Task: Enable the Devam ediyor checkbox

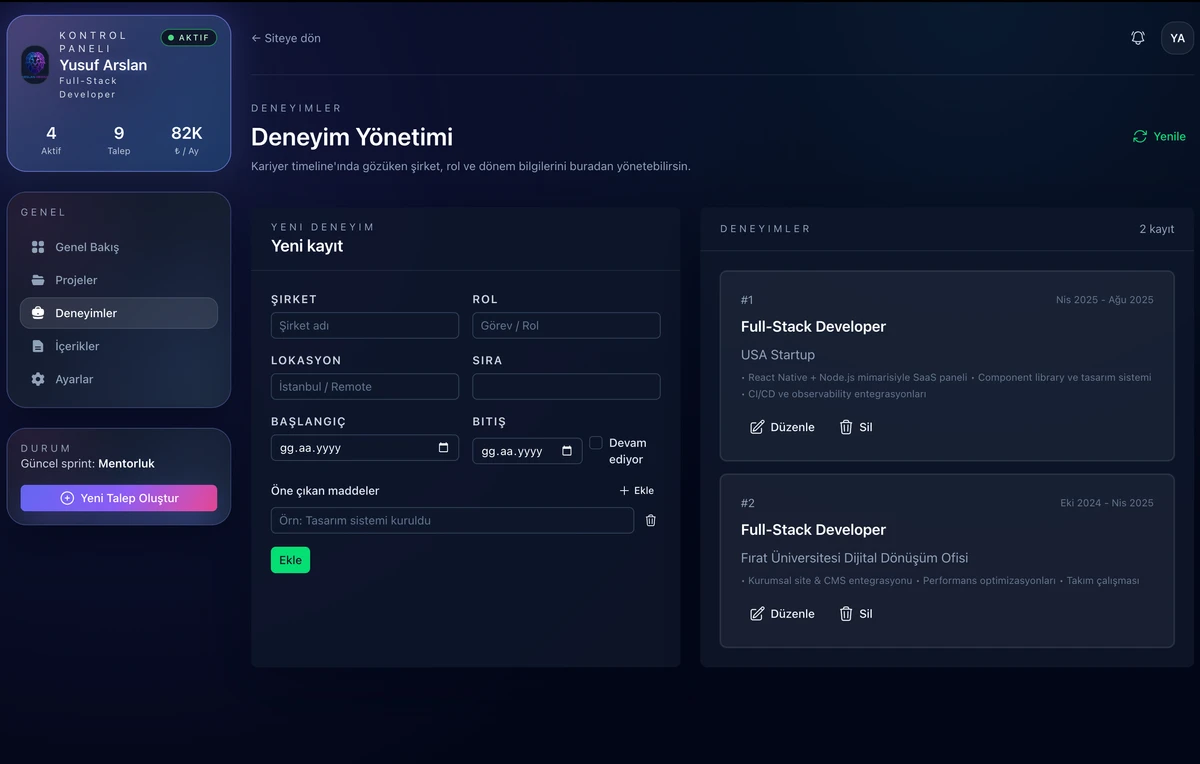Action: pos(596,443)
